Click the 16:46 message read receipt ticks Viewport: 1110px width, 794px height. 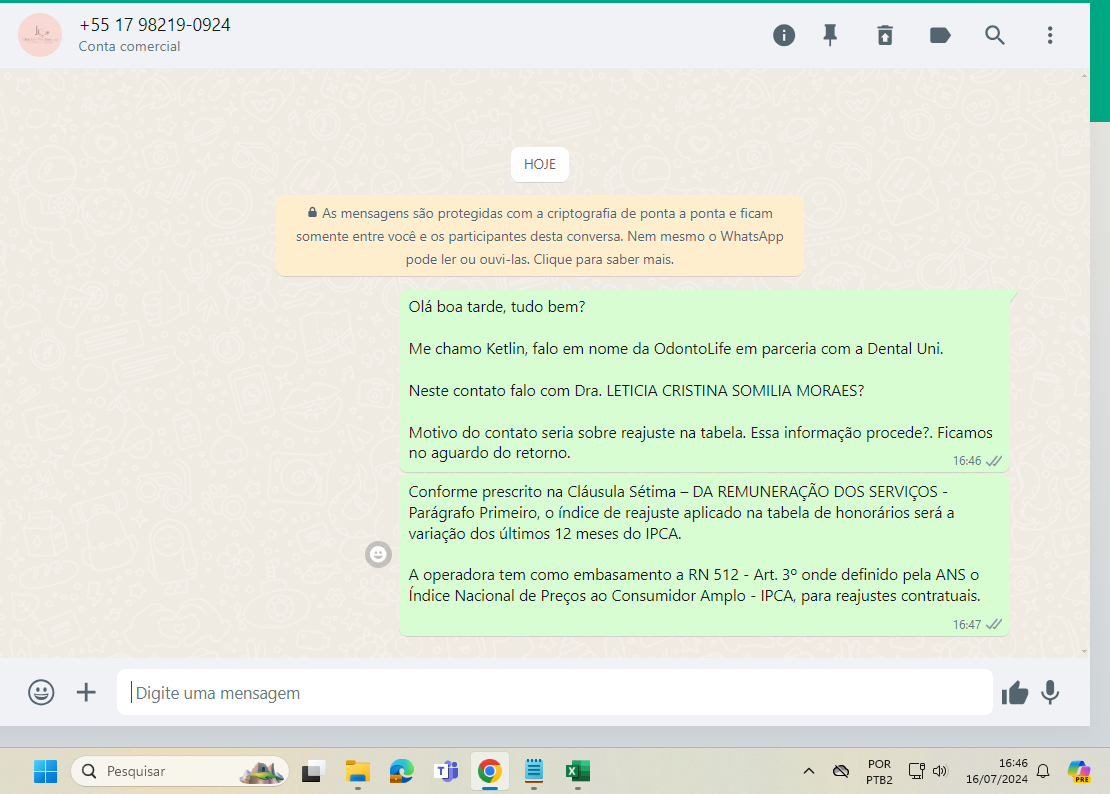[994, 461]
